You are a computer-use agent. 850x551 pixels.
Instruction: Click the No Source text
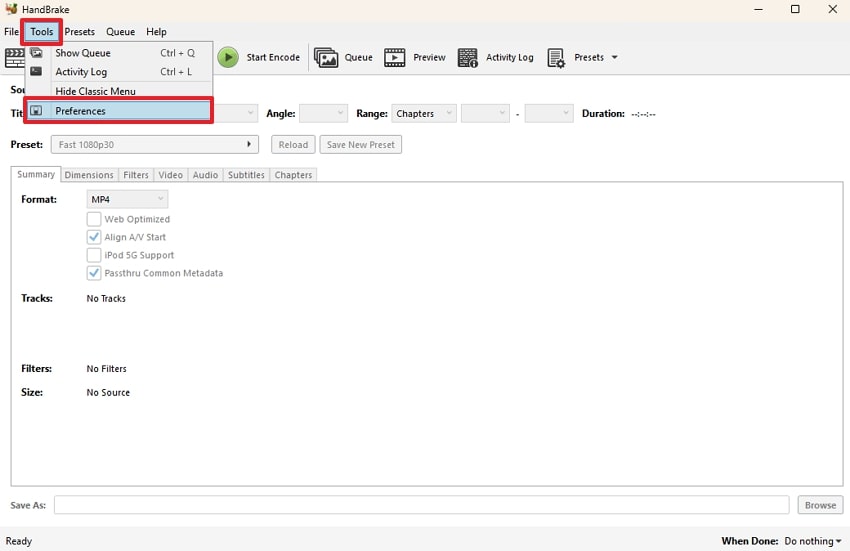click(108, 392)
